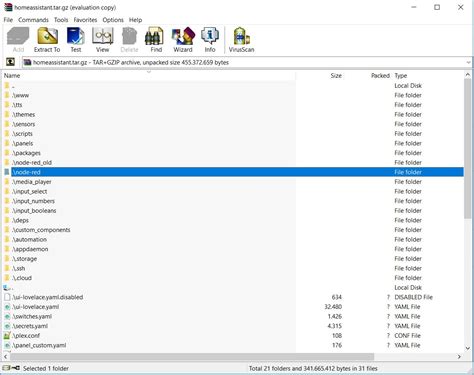Open the Tools menu
This screenshot has width=474, height=375.
[x=61, y=20]
